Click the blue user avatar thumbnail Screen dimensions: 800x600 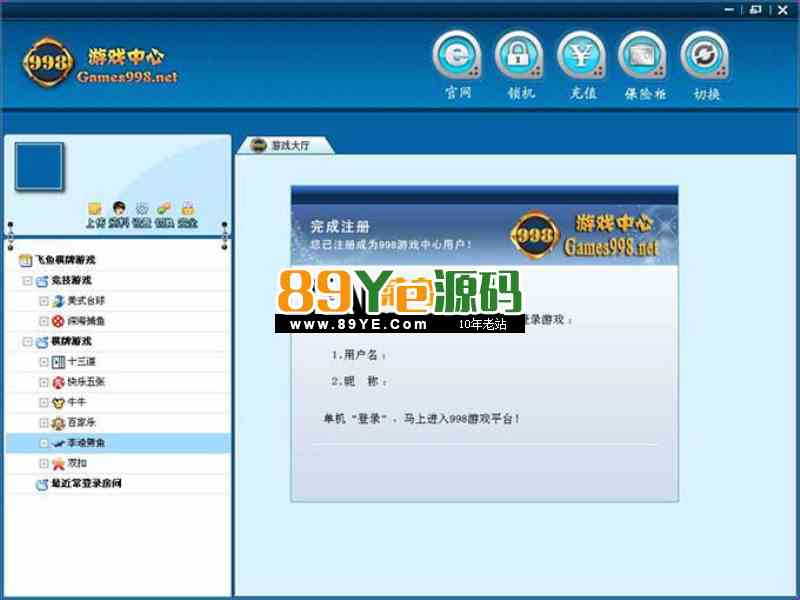pyautogui.click(x=40, y=168)
